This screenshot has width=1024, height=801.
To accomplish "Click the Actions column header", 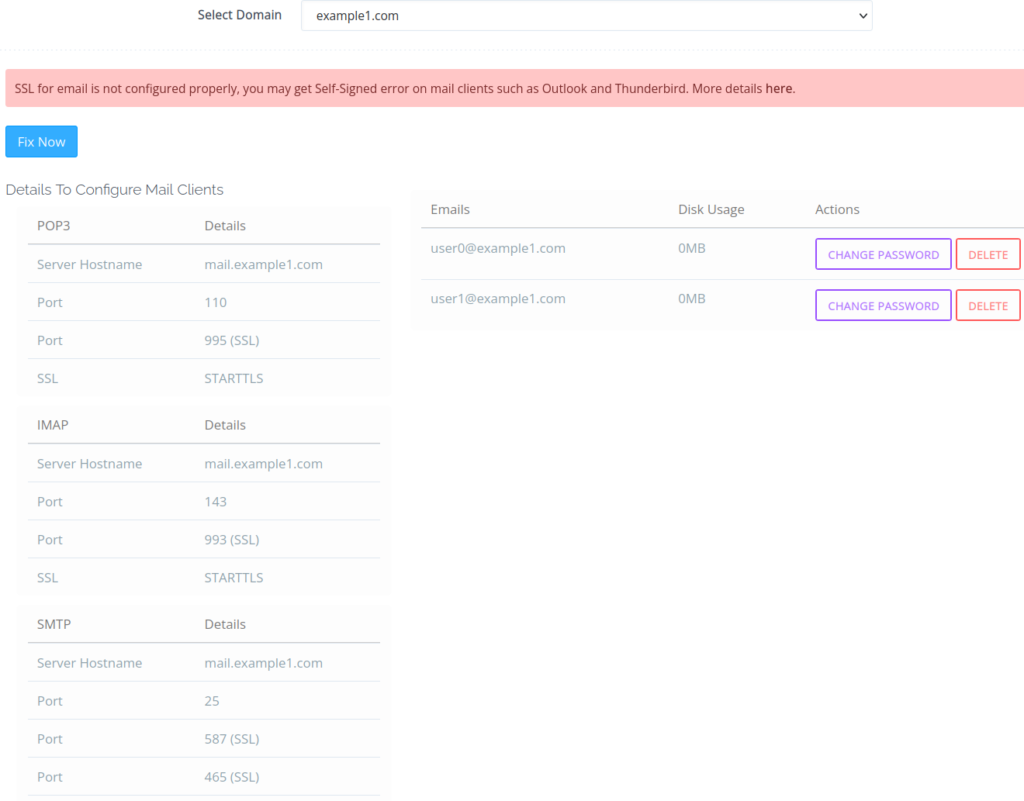I will 837,210.
